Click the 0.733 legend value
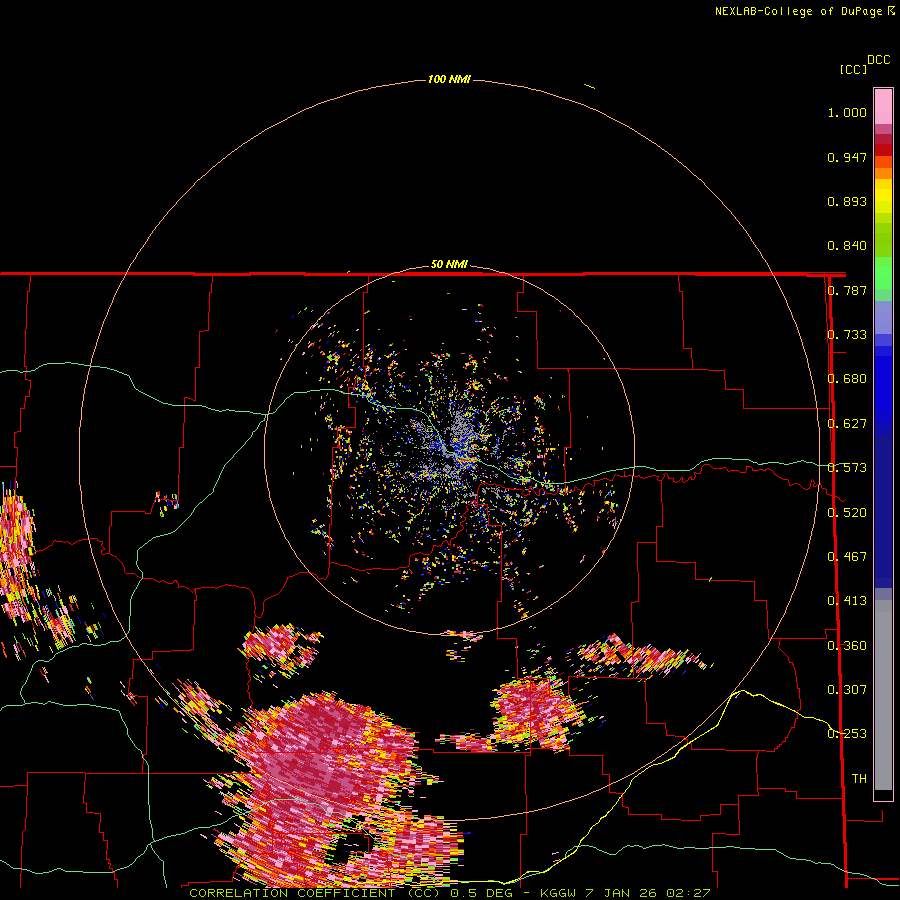The image size is (900, 900). [847, 335]
